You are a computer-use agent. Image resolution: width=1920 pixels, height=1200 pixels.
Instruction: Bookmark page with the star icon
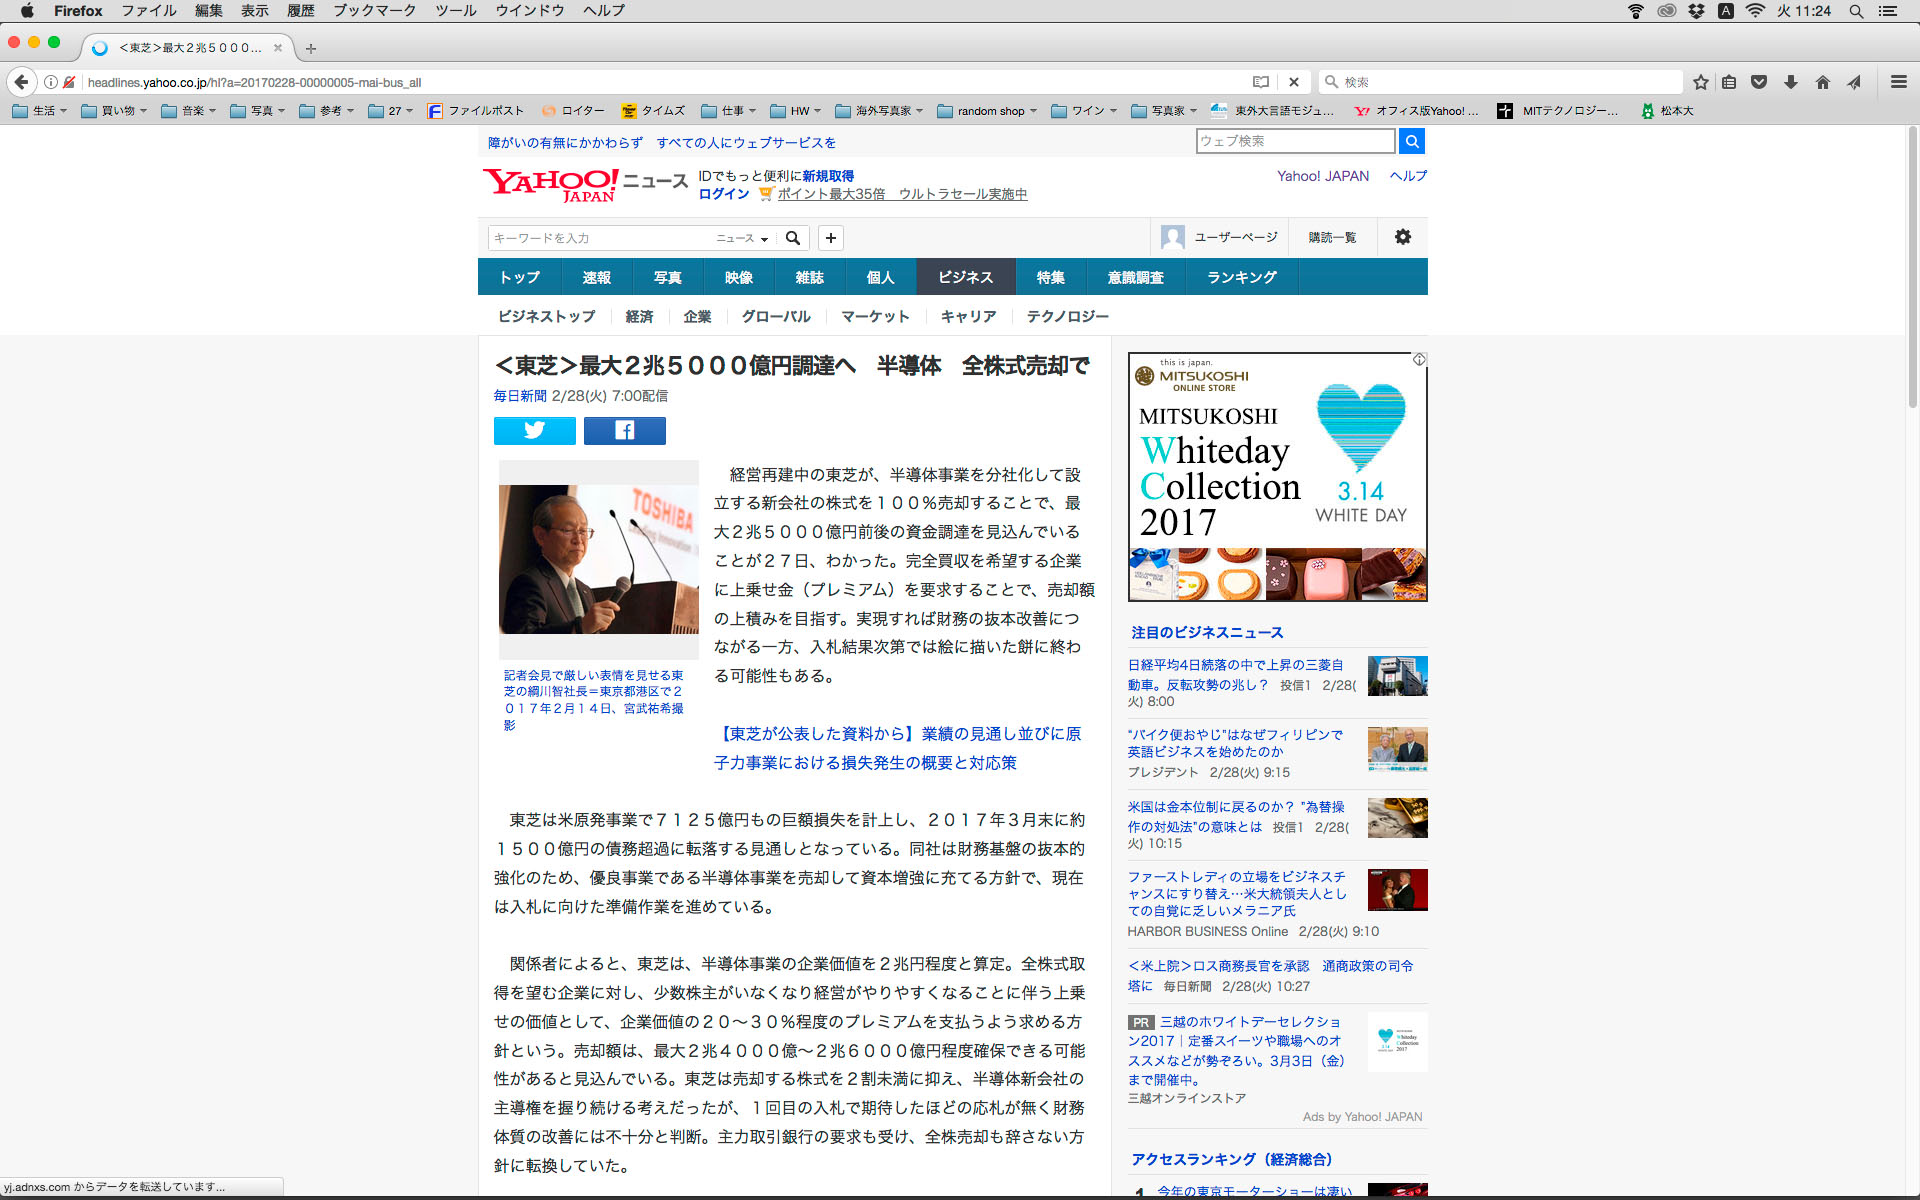pyautogui.click(x=1700, y=82)
